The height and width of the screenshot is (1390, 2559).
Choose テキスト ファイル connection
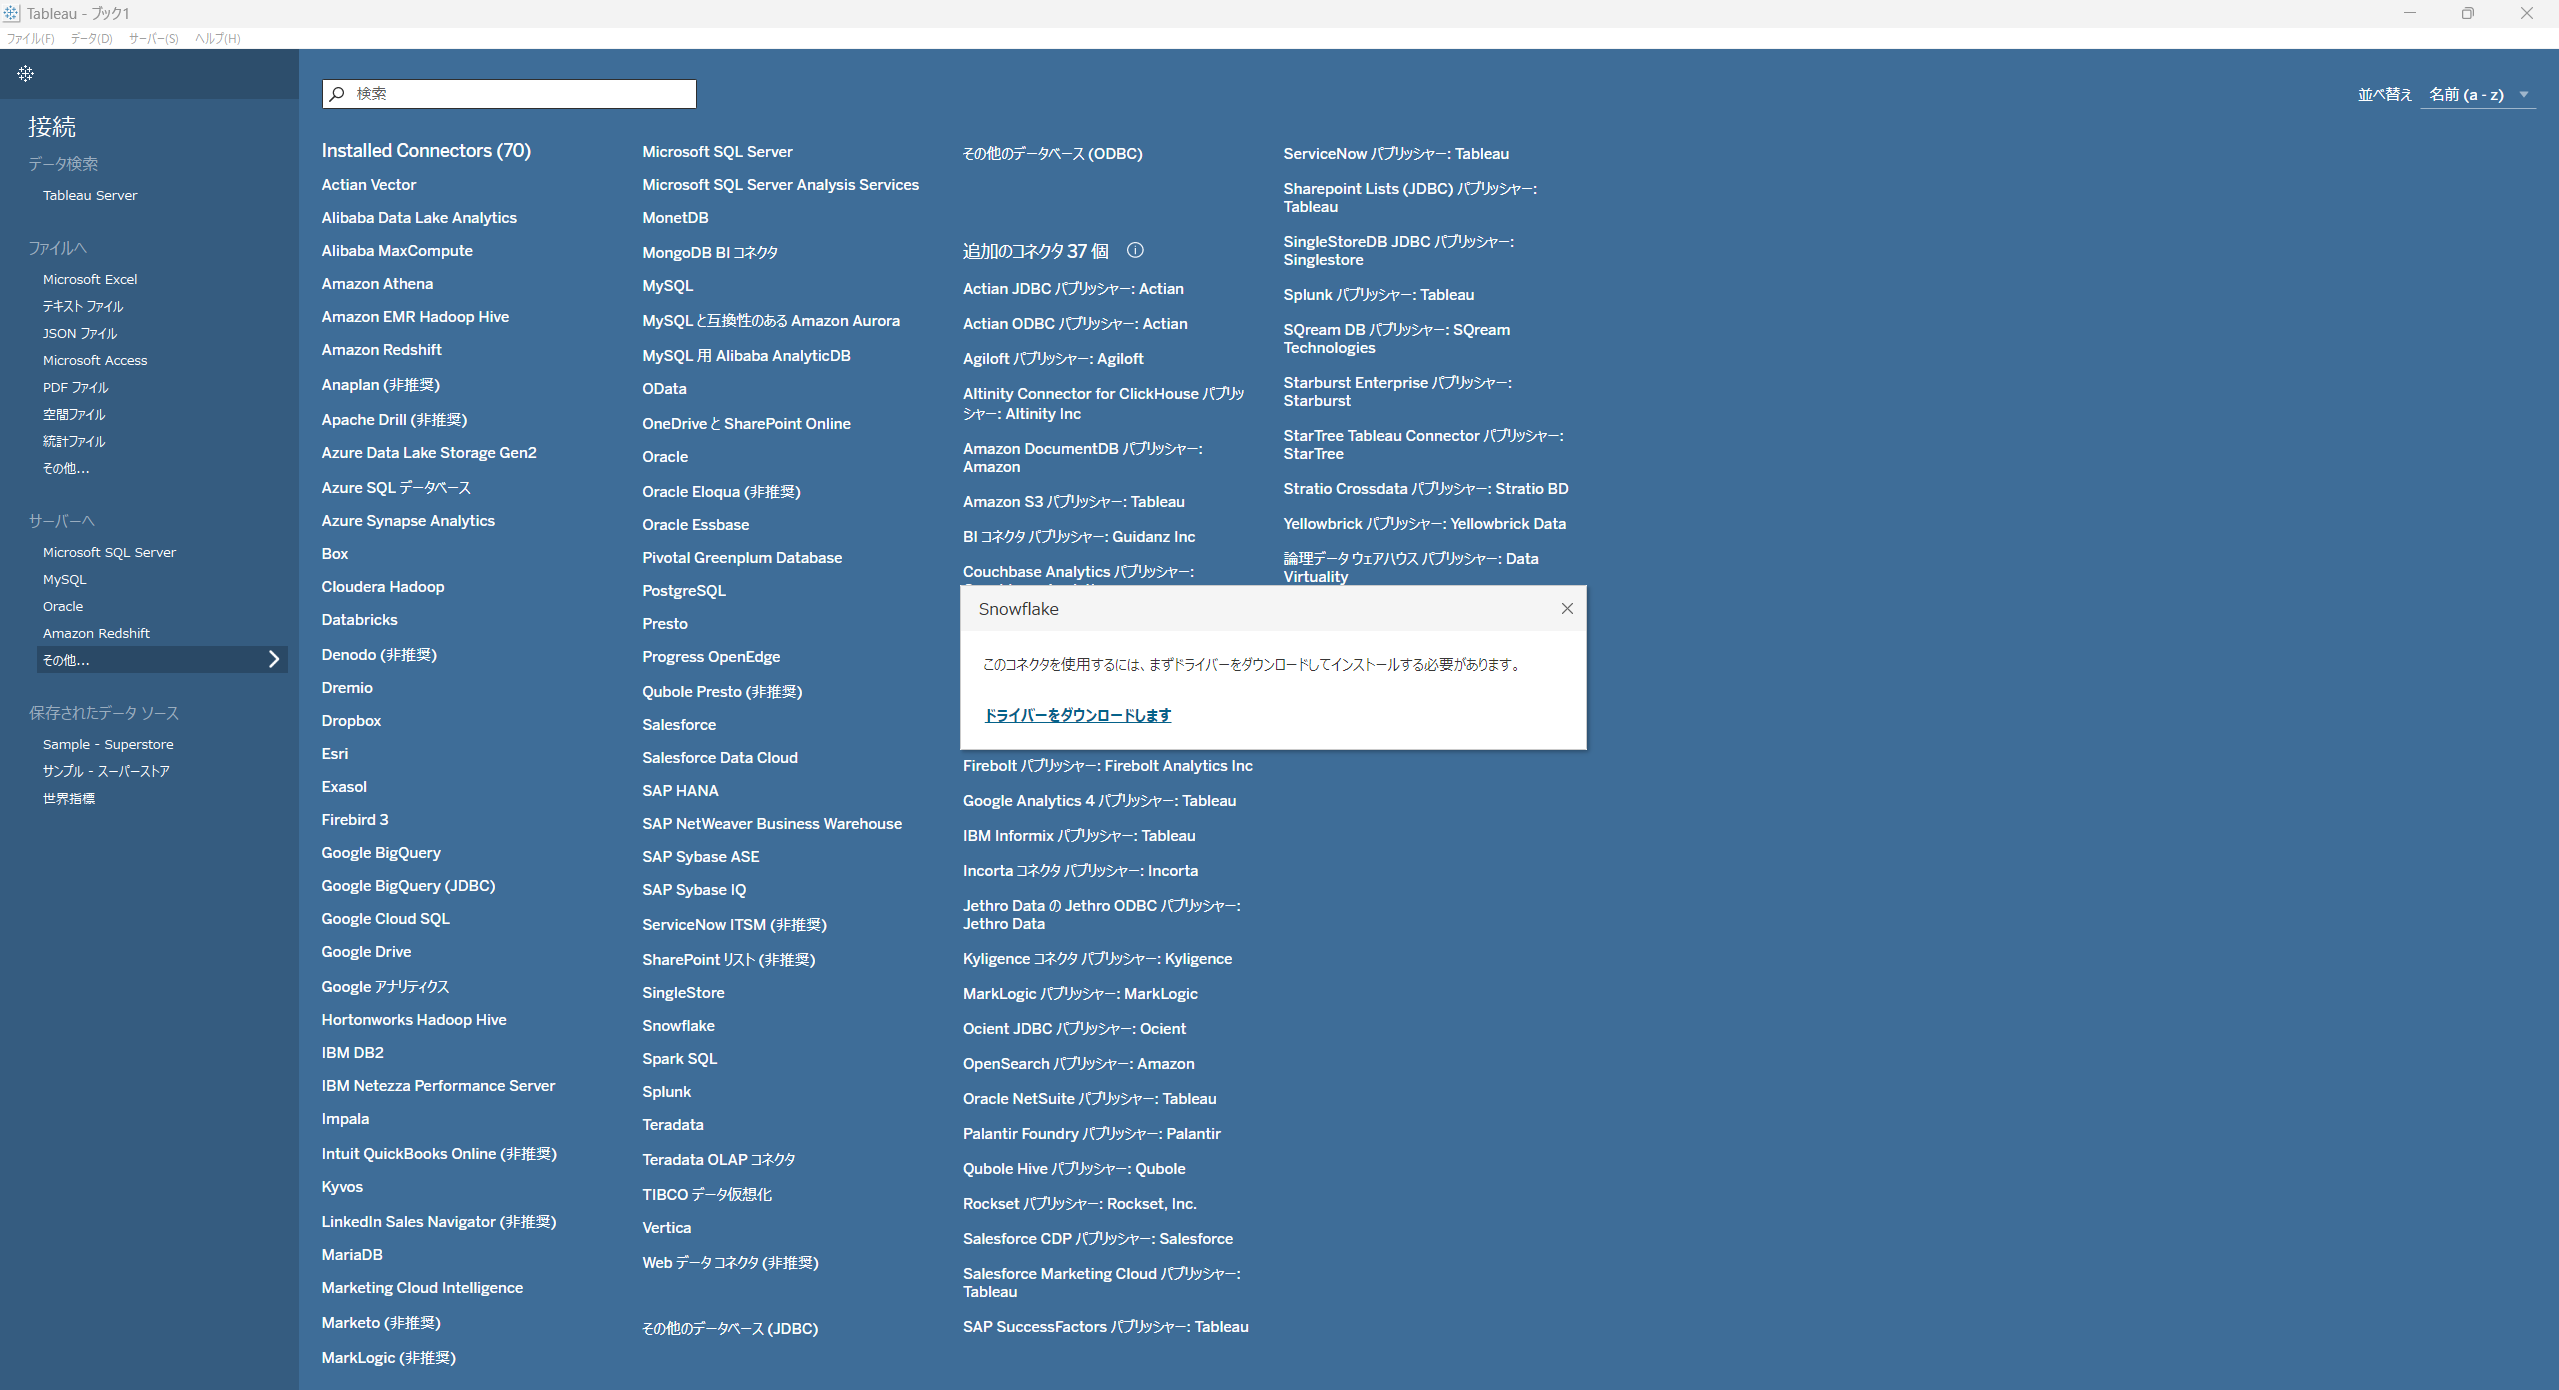pos(83,307)
